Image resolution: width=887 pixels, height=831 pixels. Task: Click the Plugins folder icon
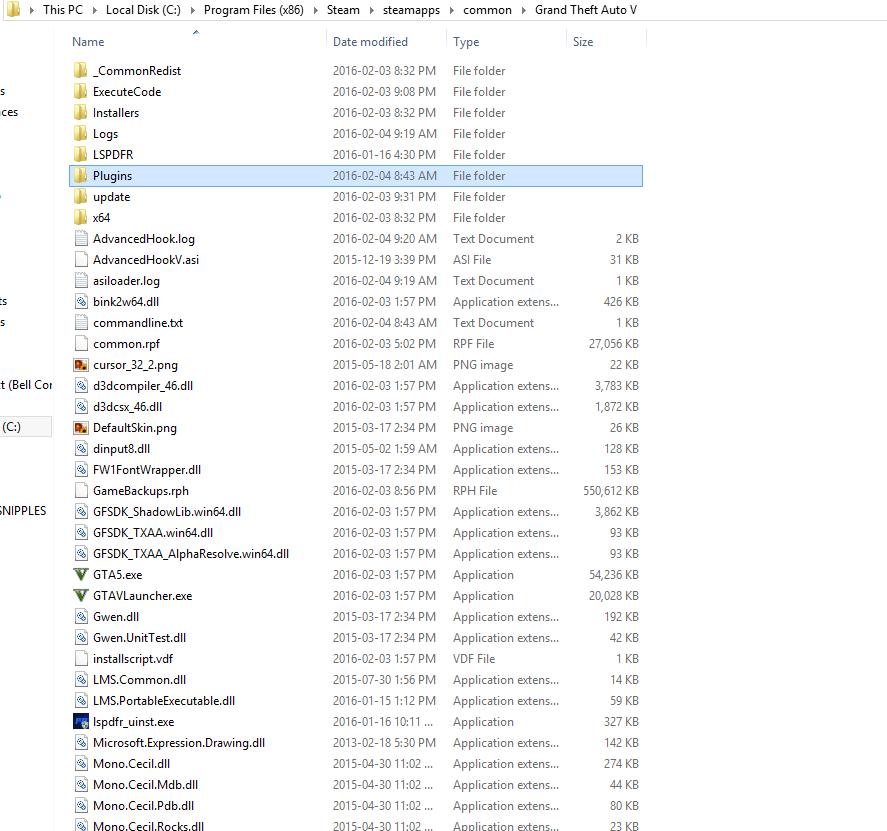point(80,175)
